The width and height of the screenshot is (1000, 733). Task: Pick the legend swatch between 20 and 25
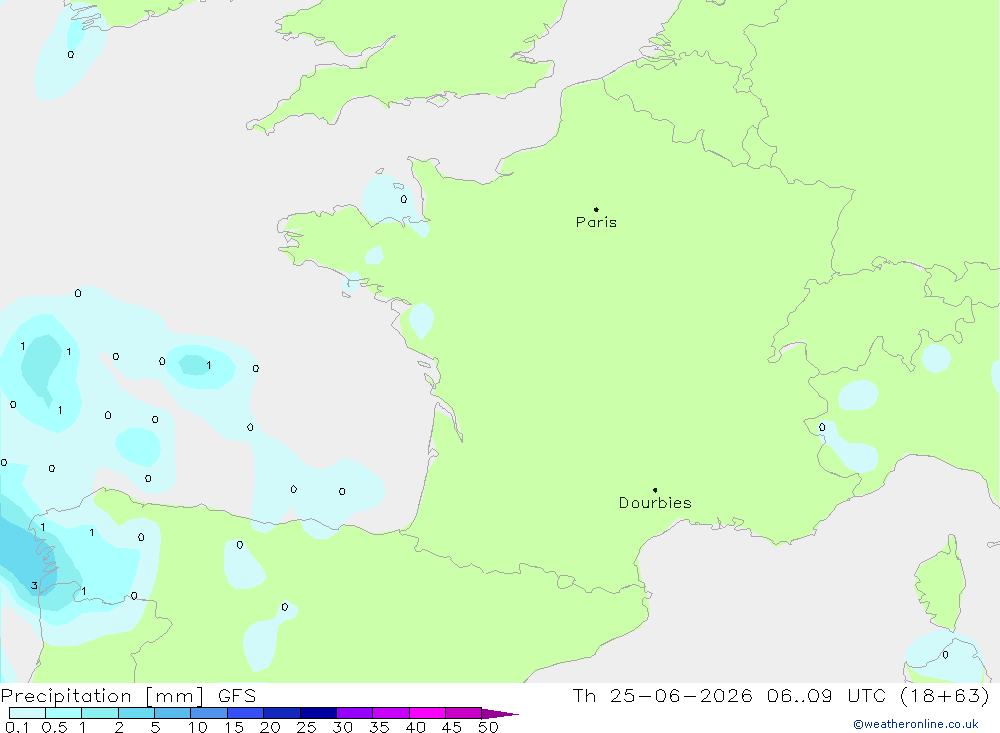(x=281, y=713)
